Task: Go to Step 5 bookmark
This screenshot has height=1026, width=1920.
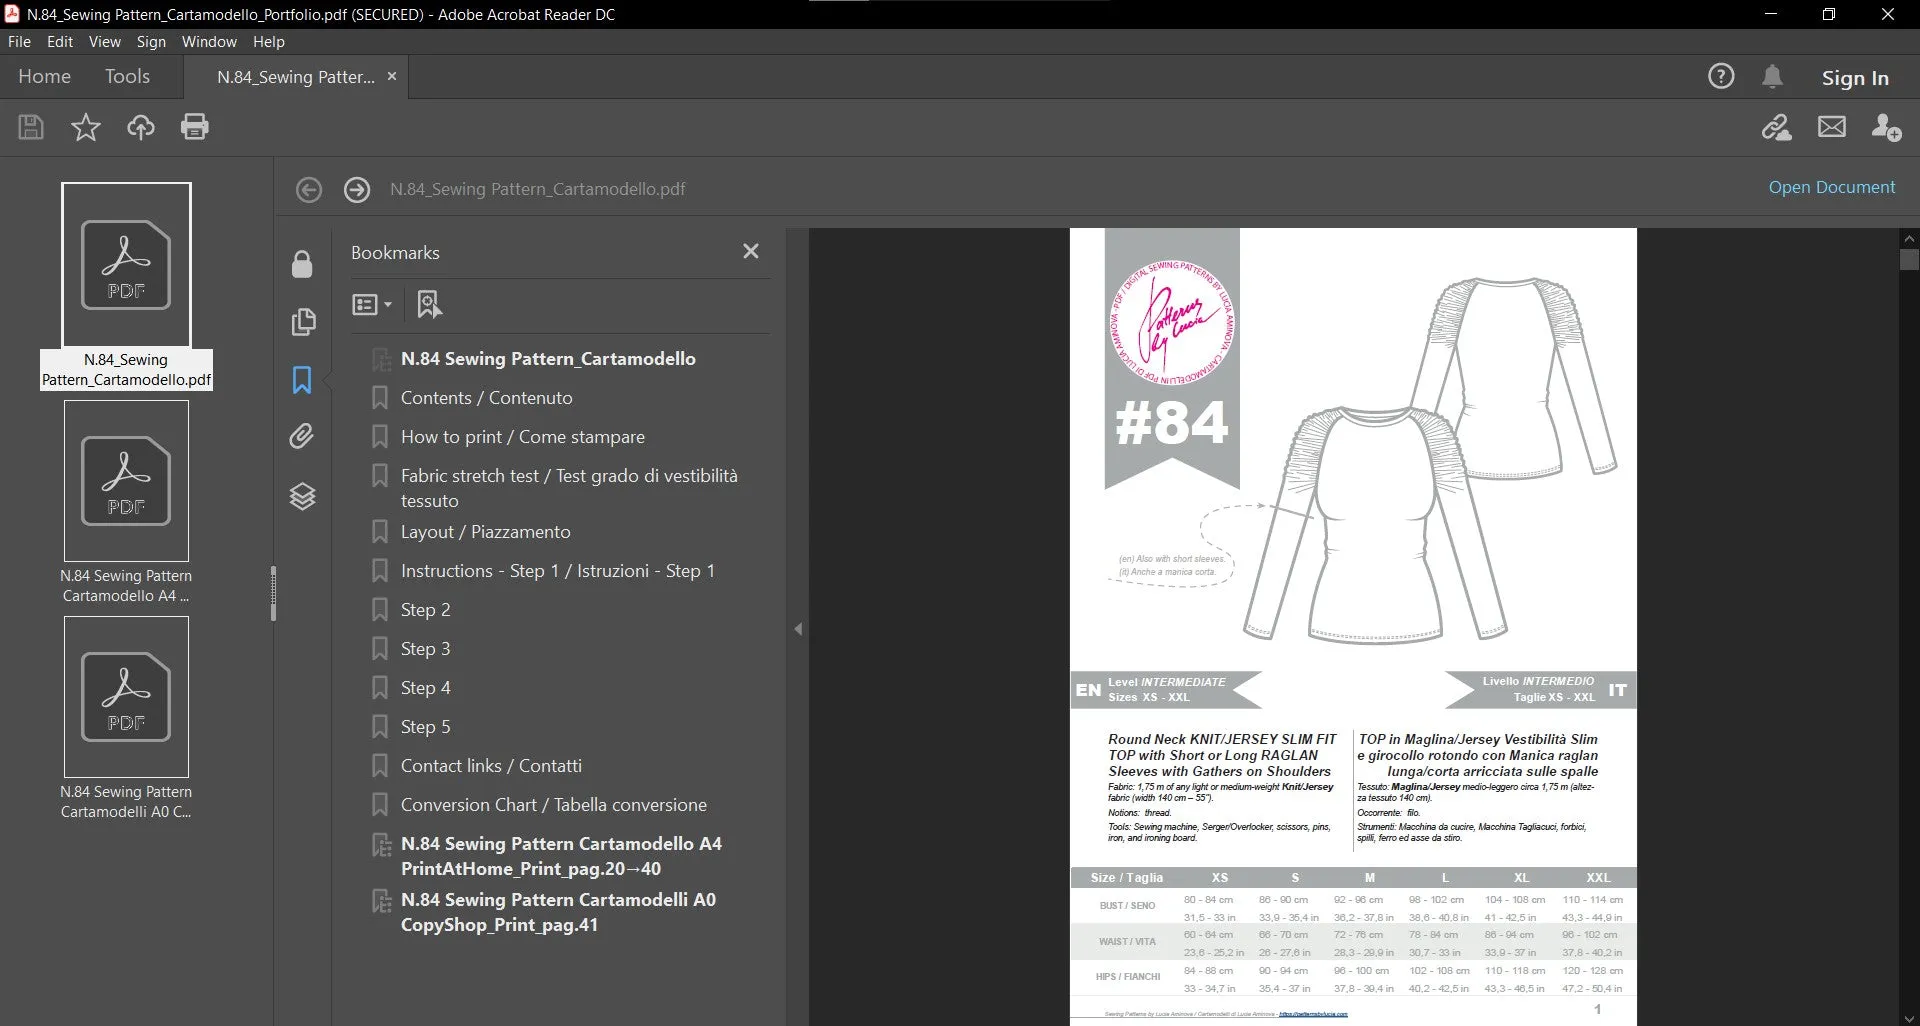Action: point(425,726)
